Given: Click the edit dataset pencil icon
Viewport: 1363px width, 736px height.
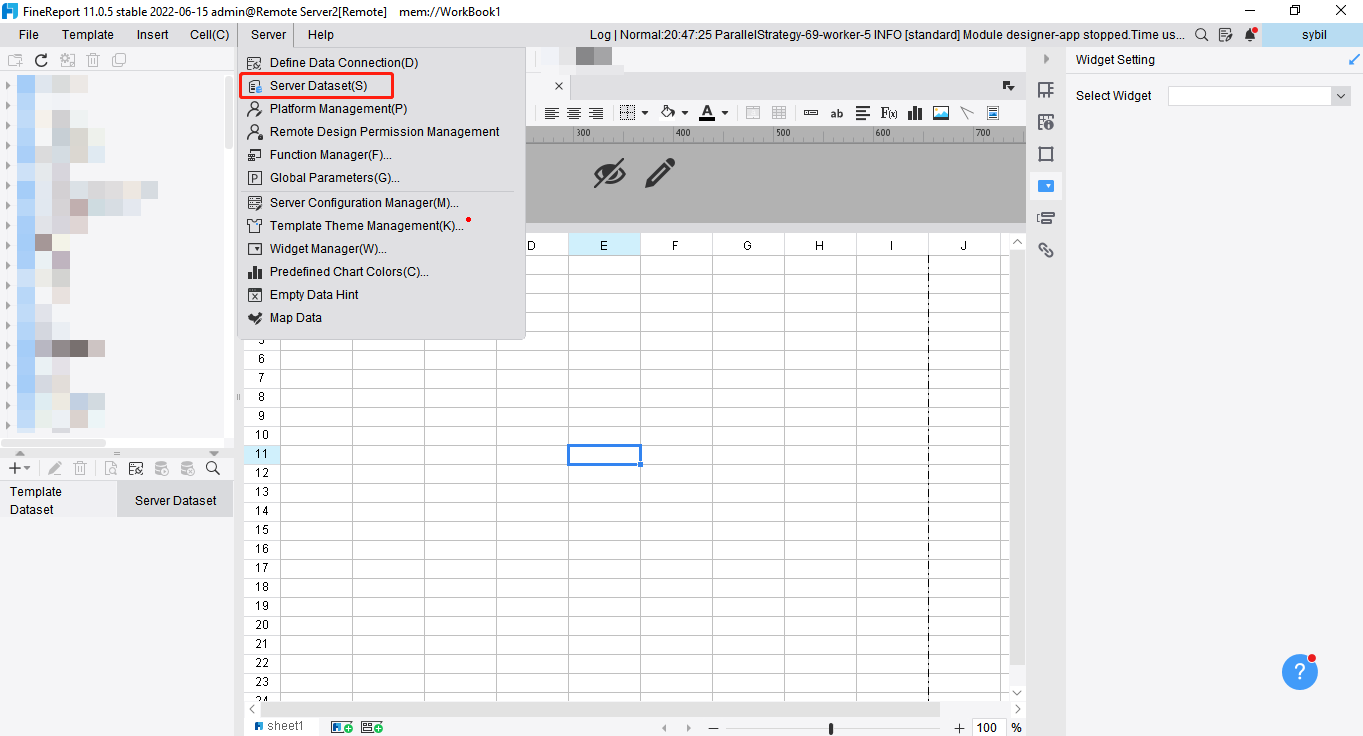Looking at the screenshot, I should [55, 468].
